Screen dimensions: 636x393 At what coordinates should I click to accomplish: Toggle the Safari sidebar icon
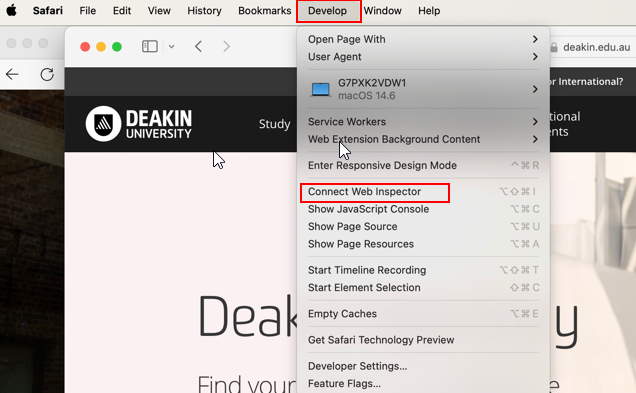[150, 46]
